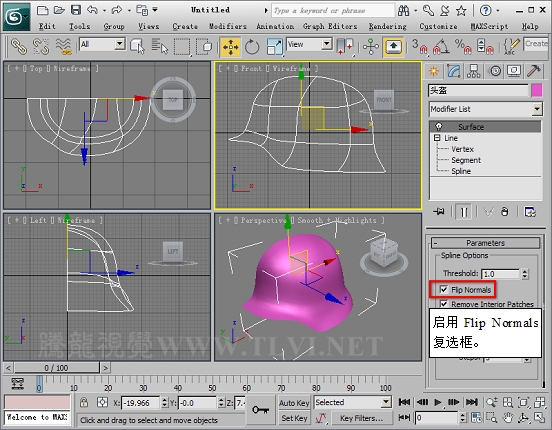Screen dimensions: 552x430
Task: Open the Key Filters button
Action: [x=361, y=418]
